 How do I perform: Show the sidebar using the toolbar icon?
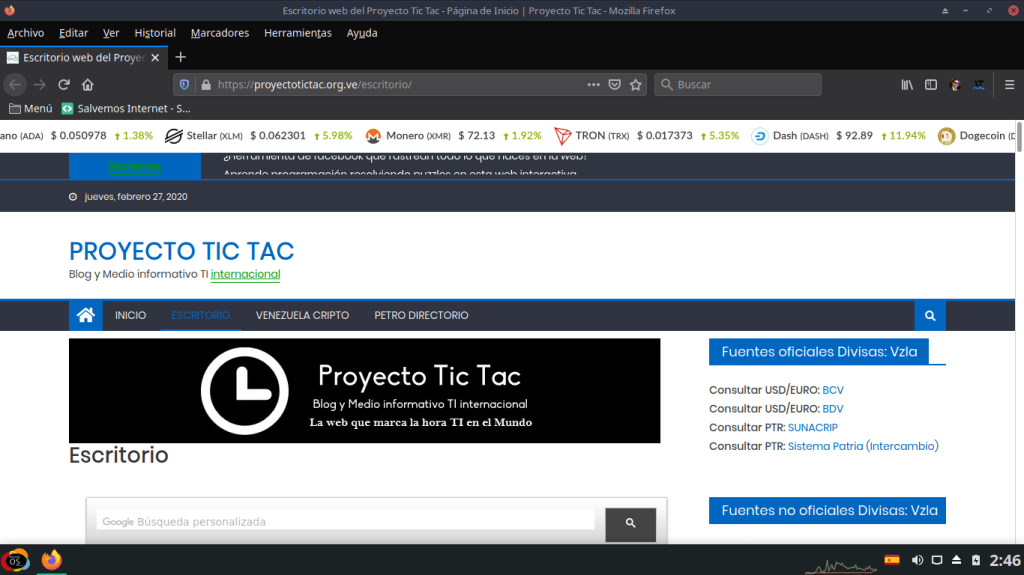931,85
